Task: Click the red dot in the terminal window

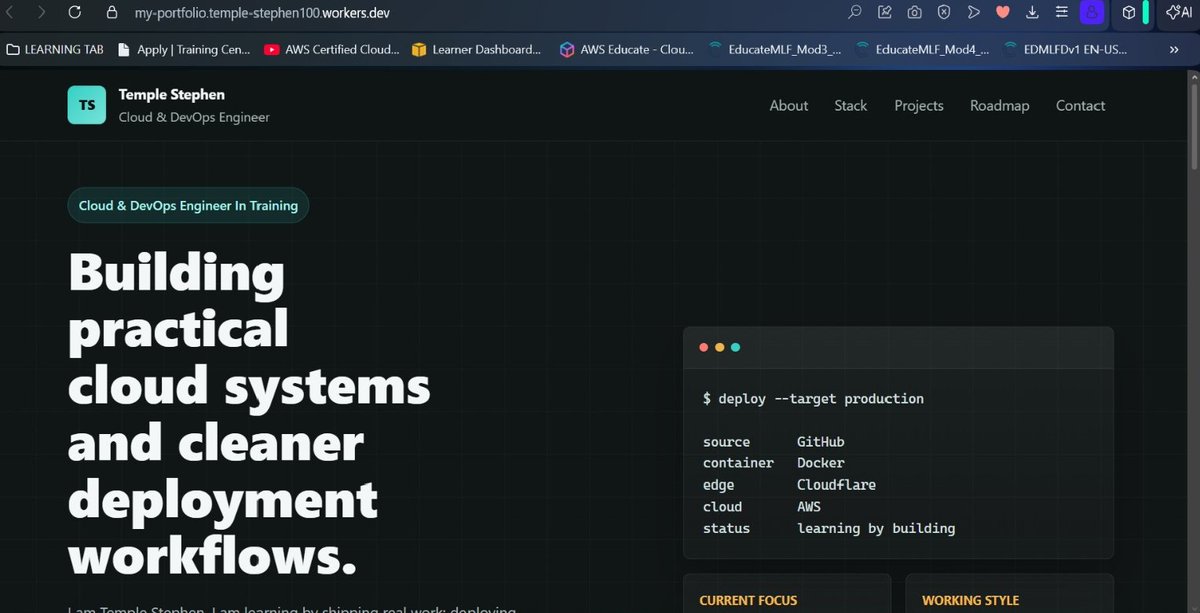Action: click(704, 347)
